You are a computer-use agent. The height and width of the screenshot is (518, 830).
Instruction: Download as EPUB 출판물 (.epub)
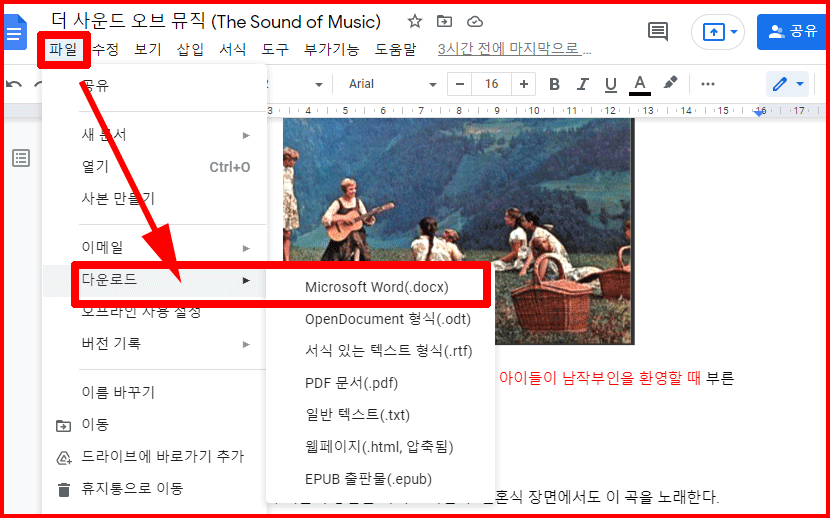coord(380,479)
